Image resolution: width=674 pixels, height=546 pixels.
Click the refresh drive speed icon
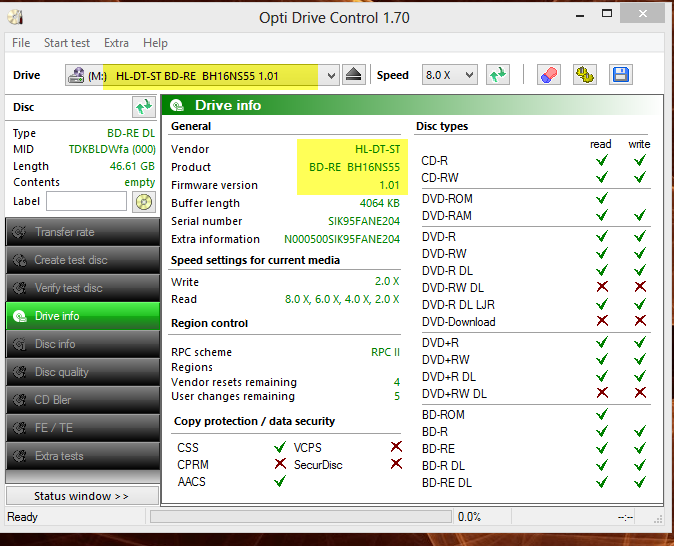[x=498, y=75]
